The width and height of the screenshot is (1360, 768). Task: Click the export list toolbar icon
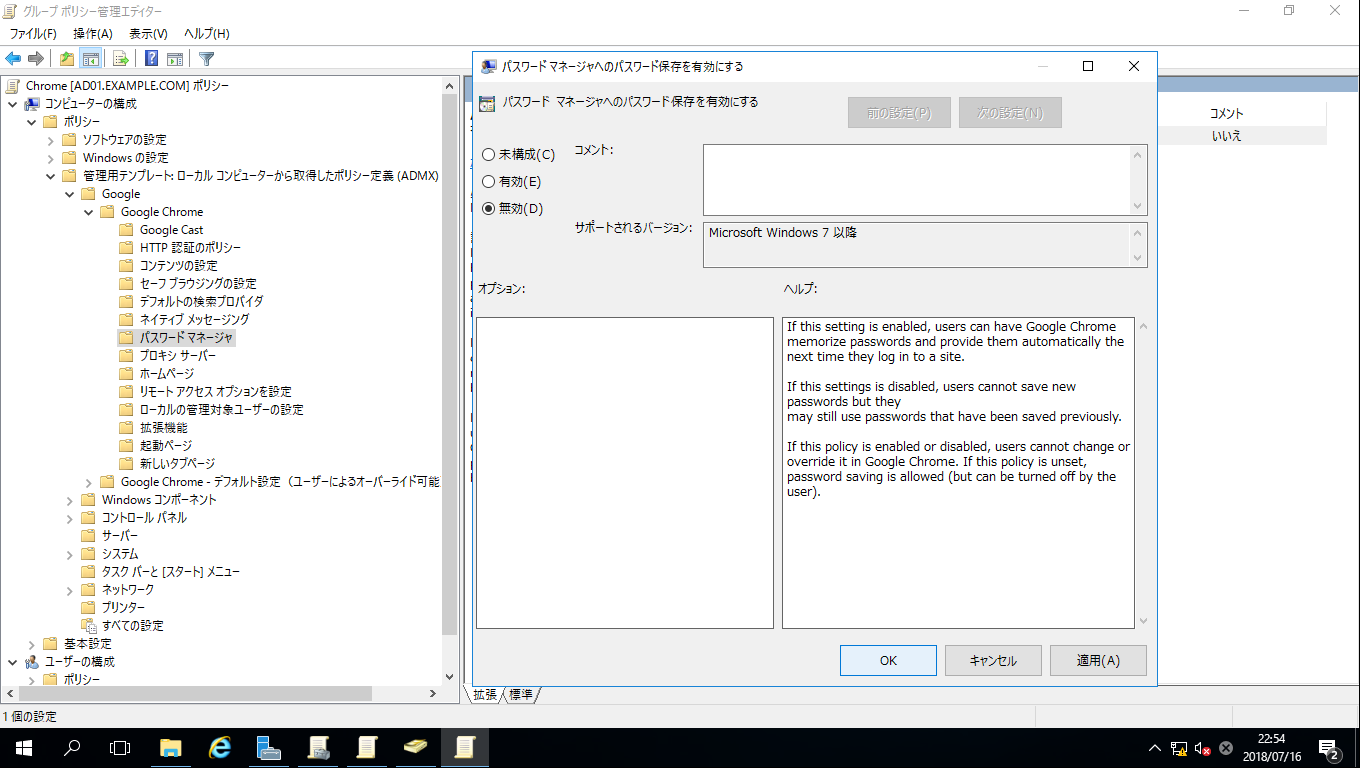[120, 59]
